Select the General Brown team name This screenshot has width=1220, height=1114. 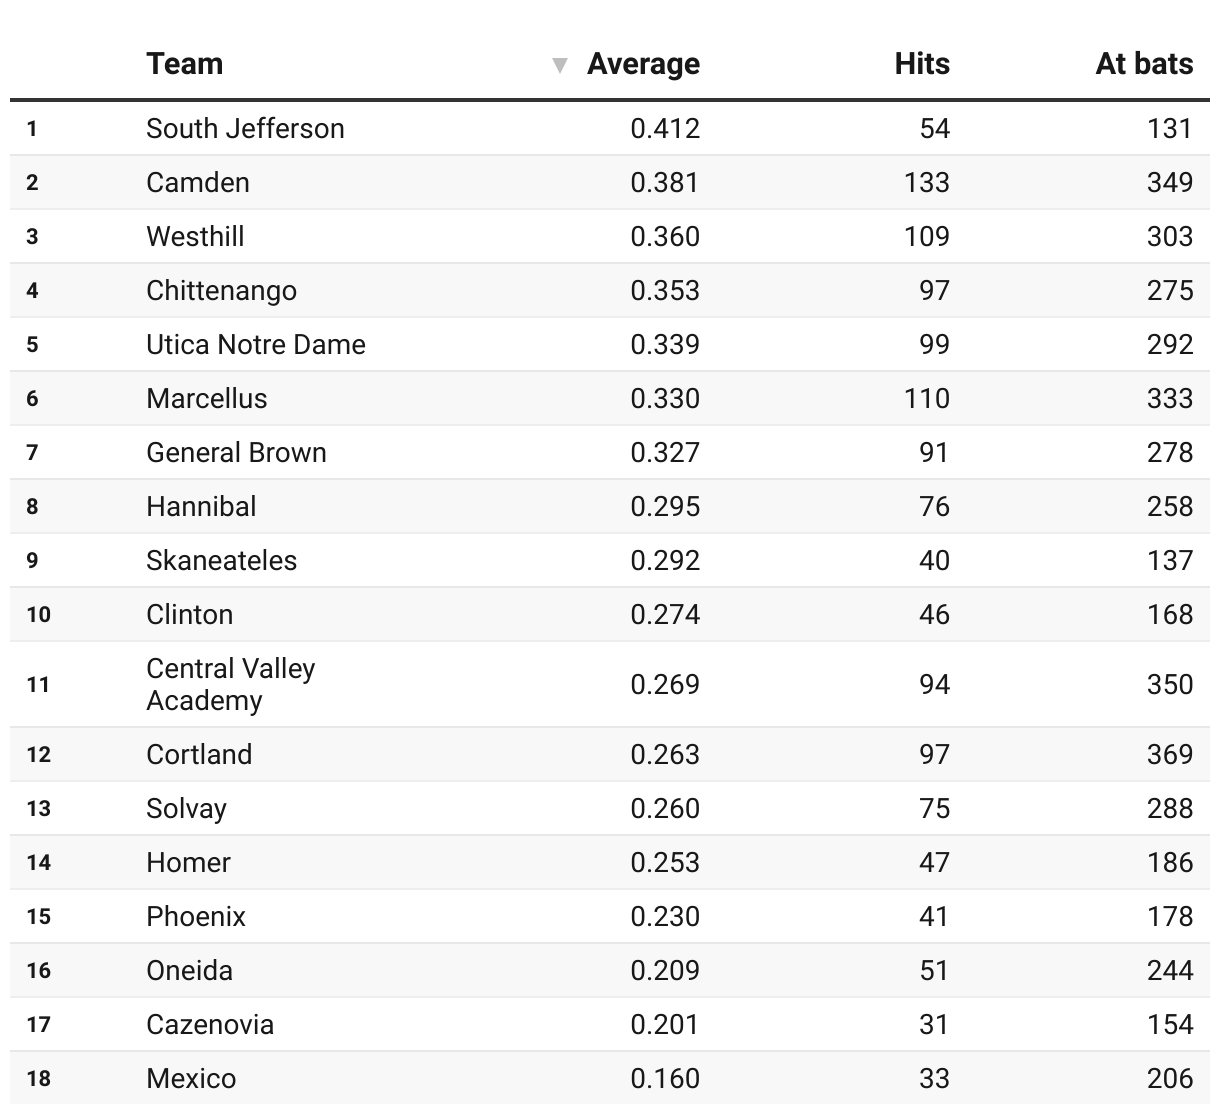[x=236, y=452]
